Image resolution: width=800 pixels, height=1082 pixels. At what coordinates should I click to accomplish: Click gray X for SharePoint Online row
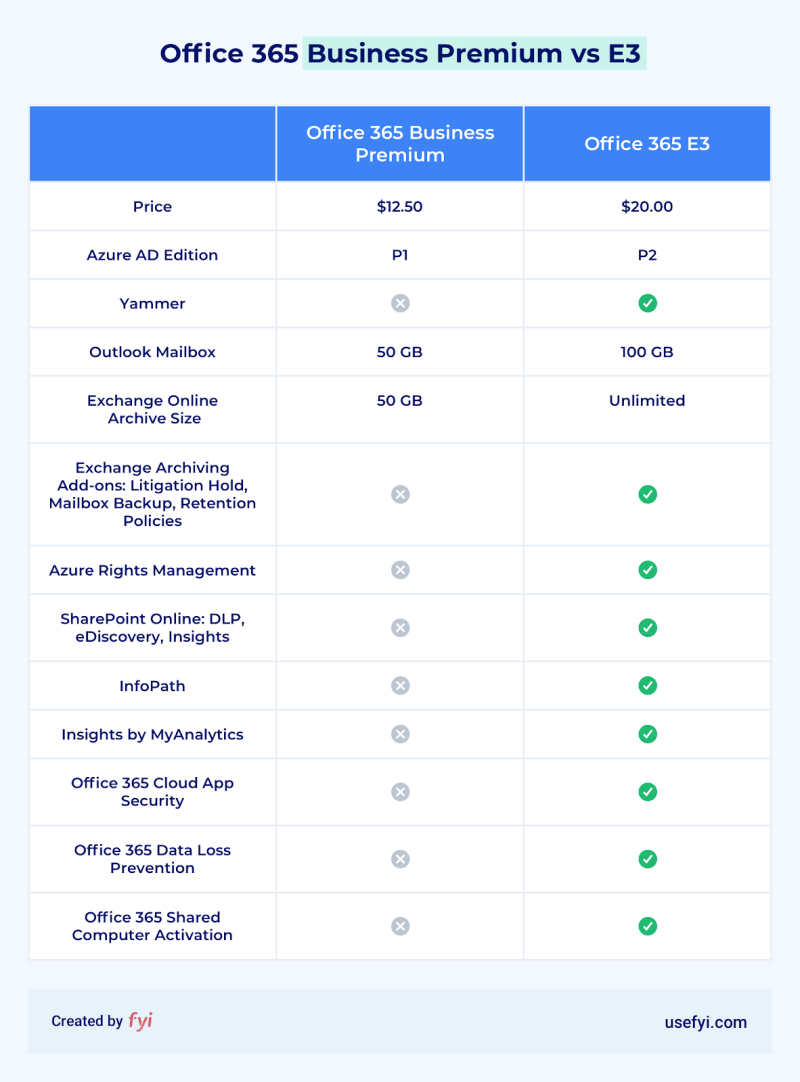[x=400, y=627]
